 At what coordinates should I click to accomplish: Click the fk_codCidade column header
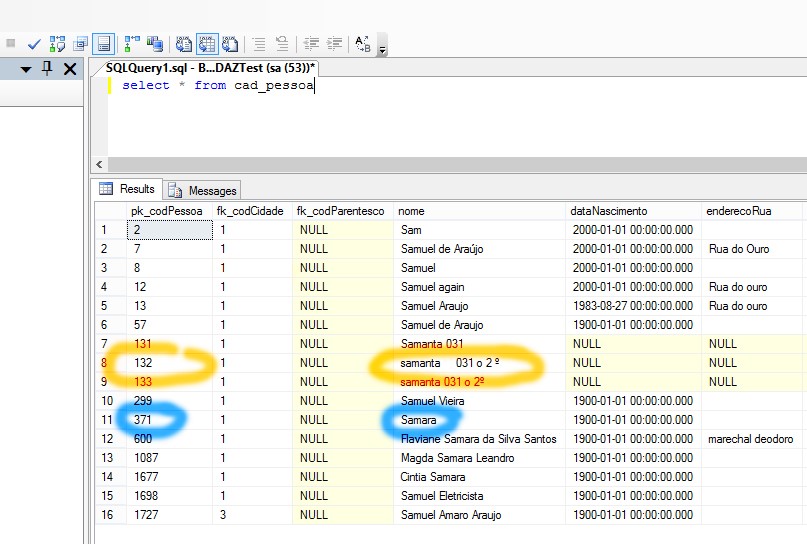(252, 211)
